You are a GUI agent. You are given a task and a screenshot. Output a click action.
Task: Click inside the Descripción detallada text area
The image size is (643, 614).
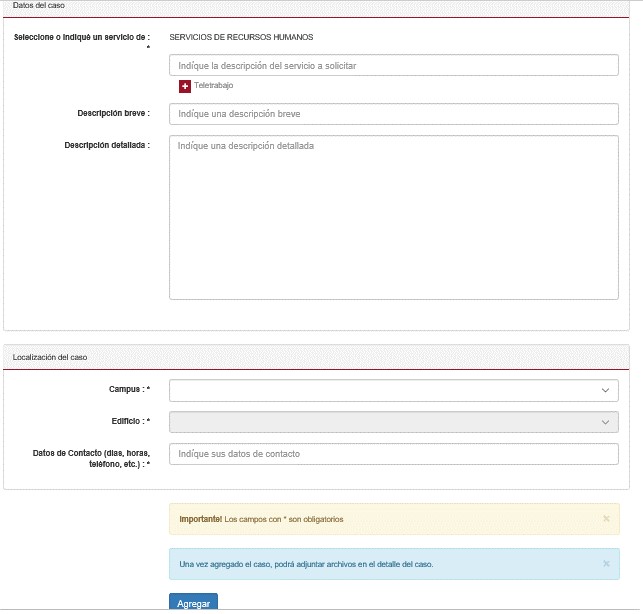click(393, 217)
